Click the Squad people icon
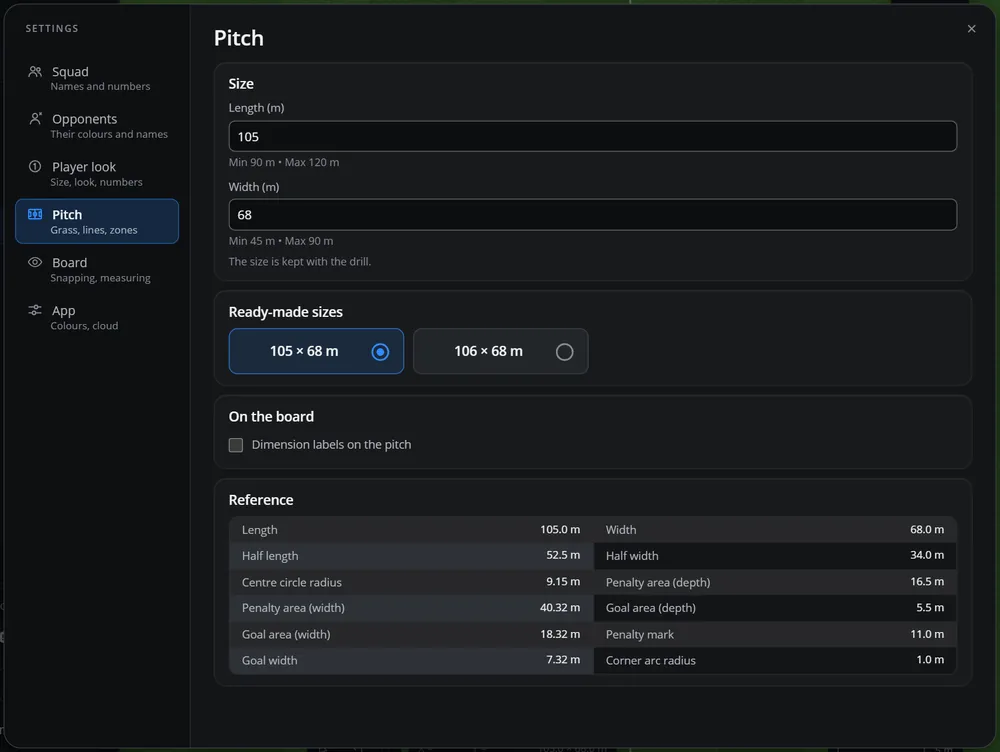 tap(35, 71)
